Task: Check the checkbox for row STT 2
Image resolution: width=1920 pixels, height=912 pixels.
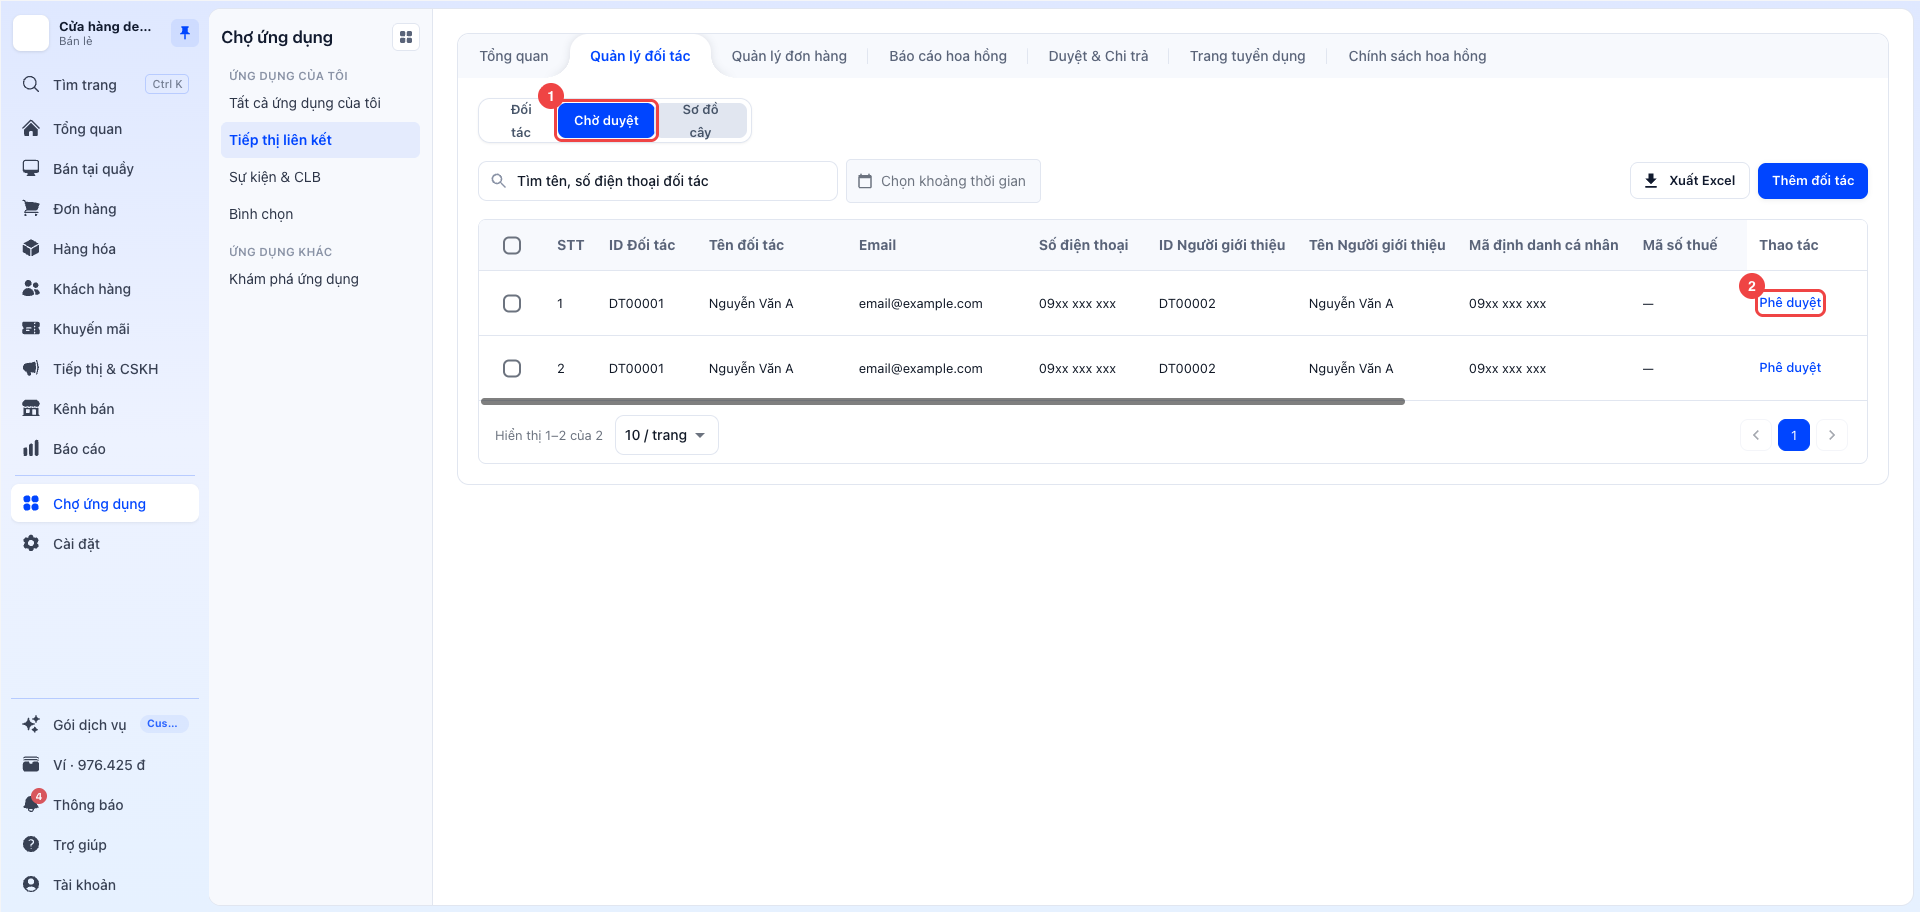Action: pos(512,368)
